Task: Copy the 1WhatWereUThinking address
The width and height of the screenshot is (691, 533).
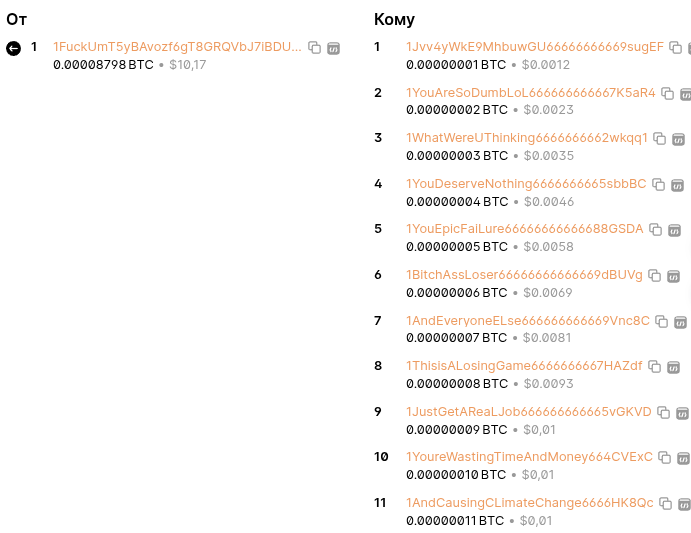Action: (x=659, y=139)
